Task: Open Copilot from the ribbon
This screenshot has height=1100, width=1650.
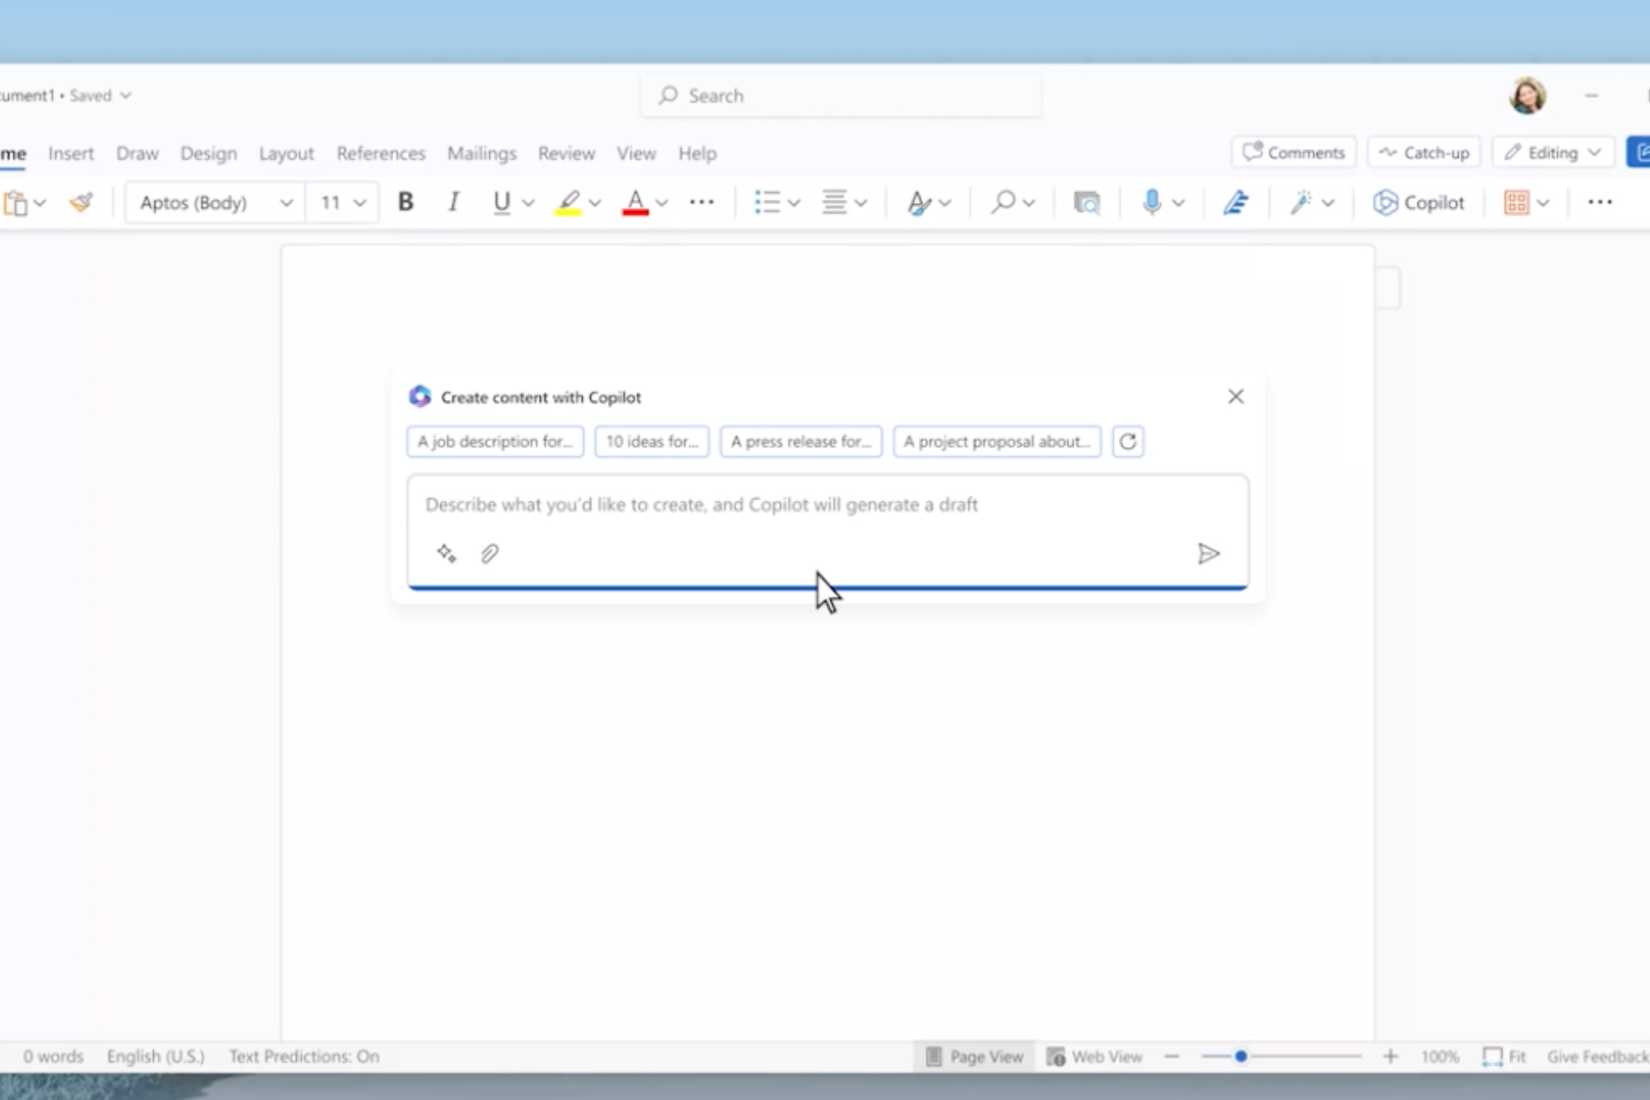Action: 1419,202
